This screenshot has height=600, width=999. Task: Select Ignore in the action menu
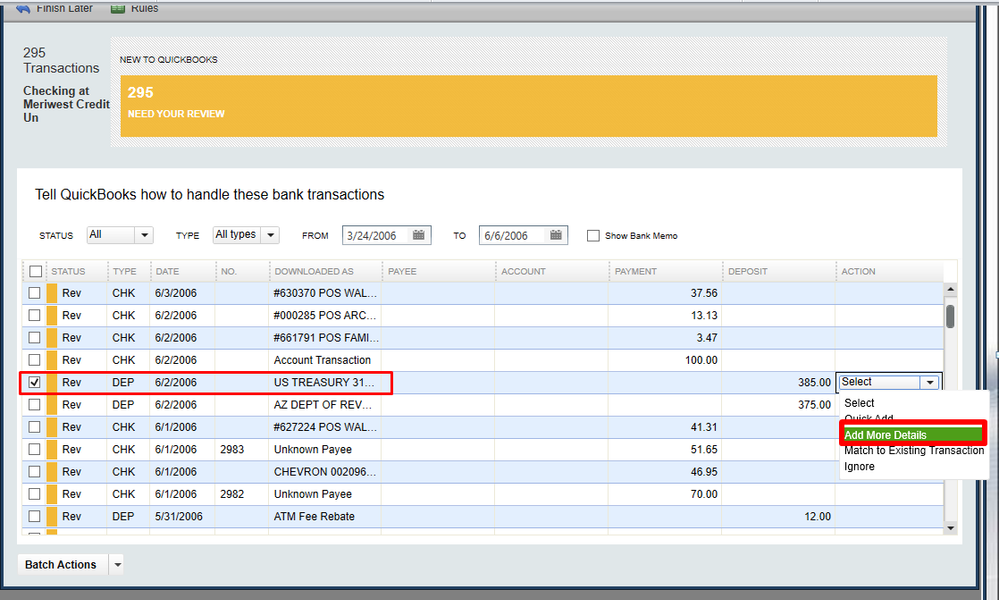[859, 466]
